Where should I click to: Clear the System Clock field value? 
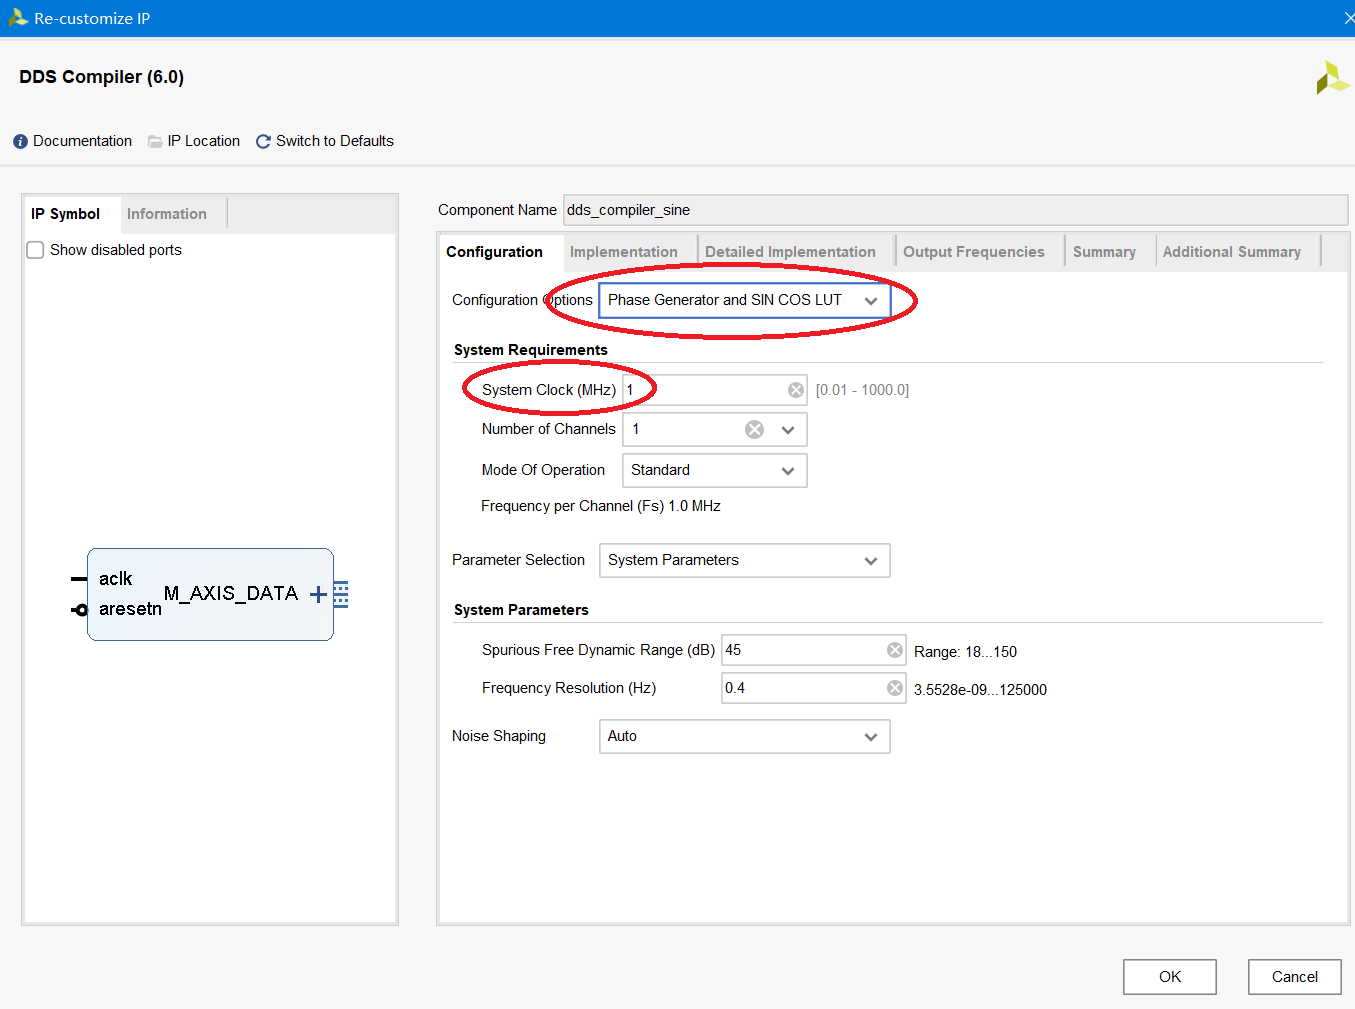pyautogui.click(x=795, y=390)
